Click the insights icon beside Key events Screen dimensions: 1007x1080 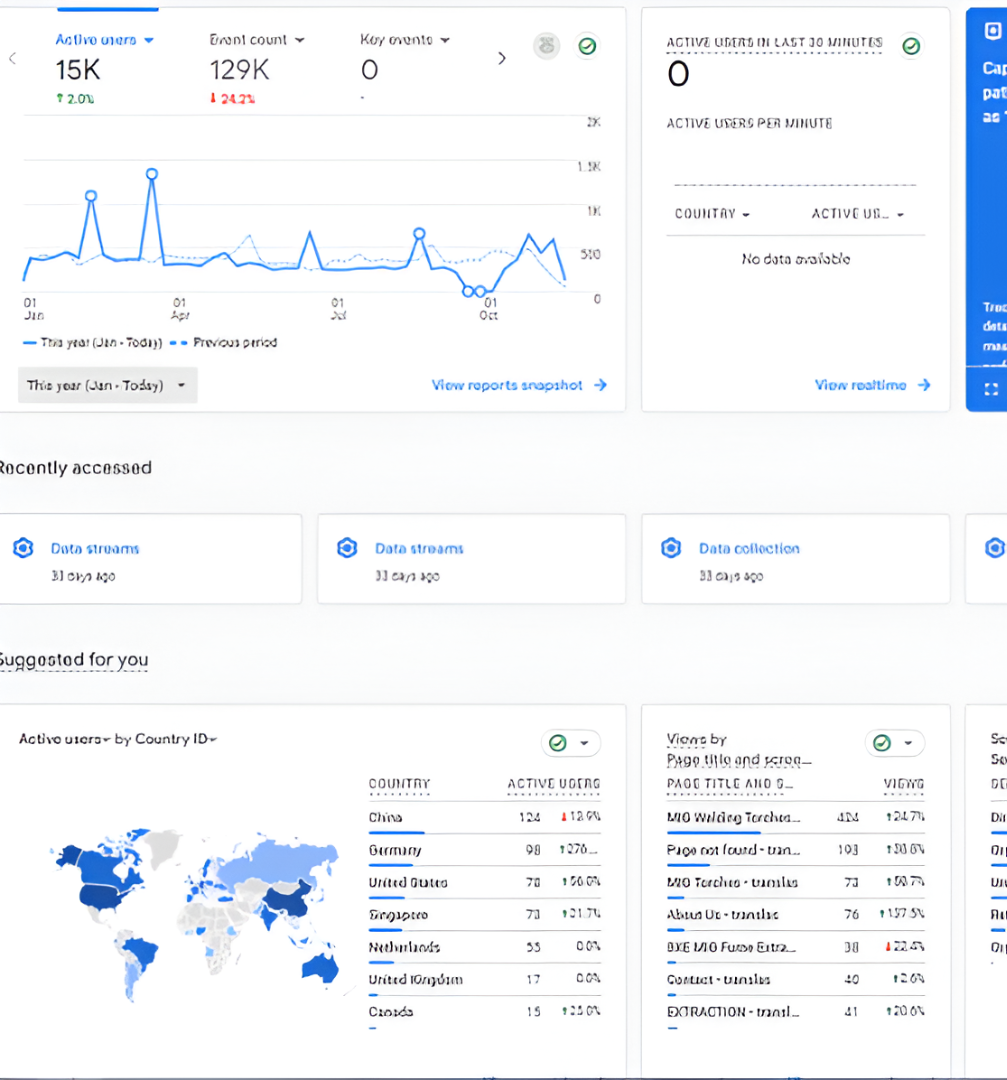[x=546, y=46]
